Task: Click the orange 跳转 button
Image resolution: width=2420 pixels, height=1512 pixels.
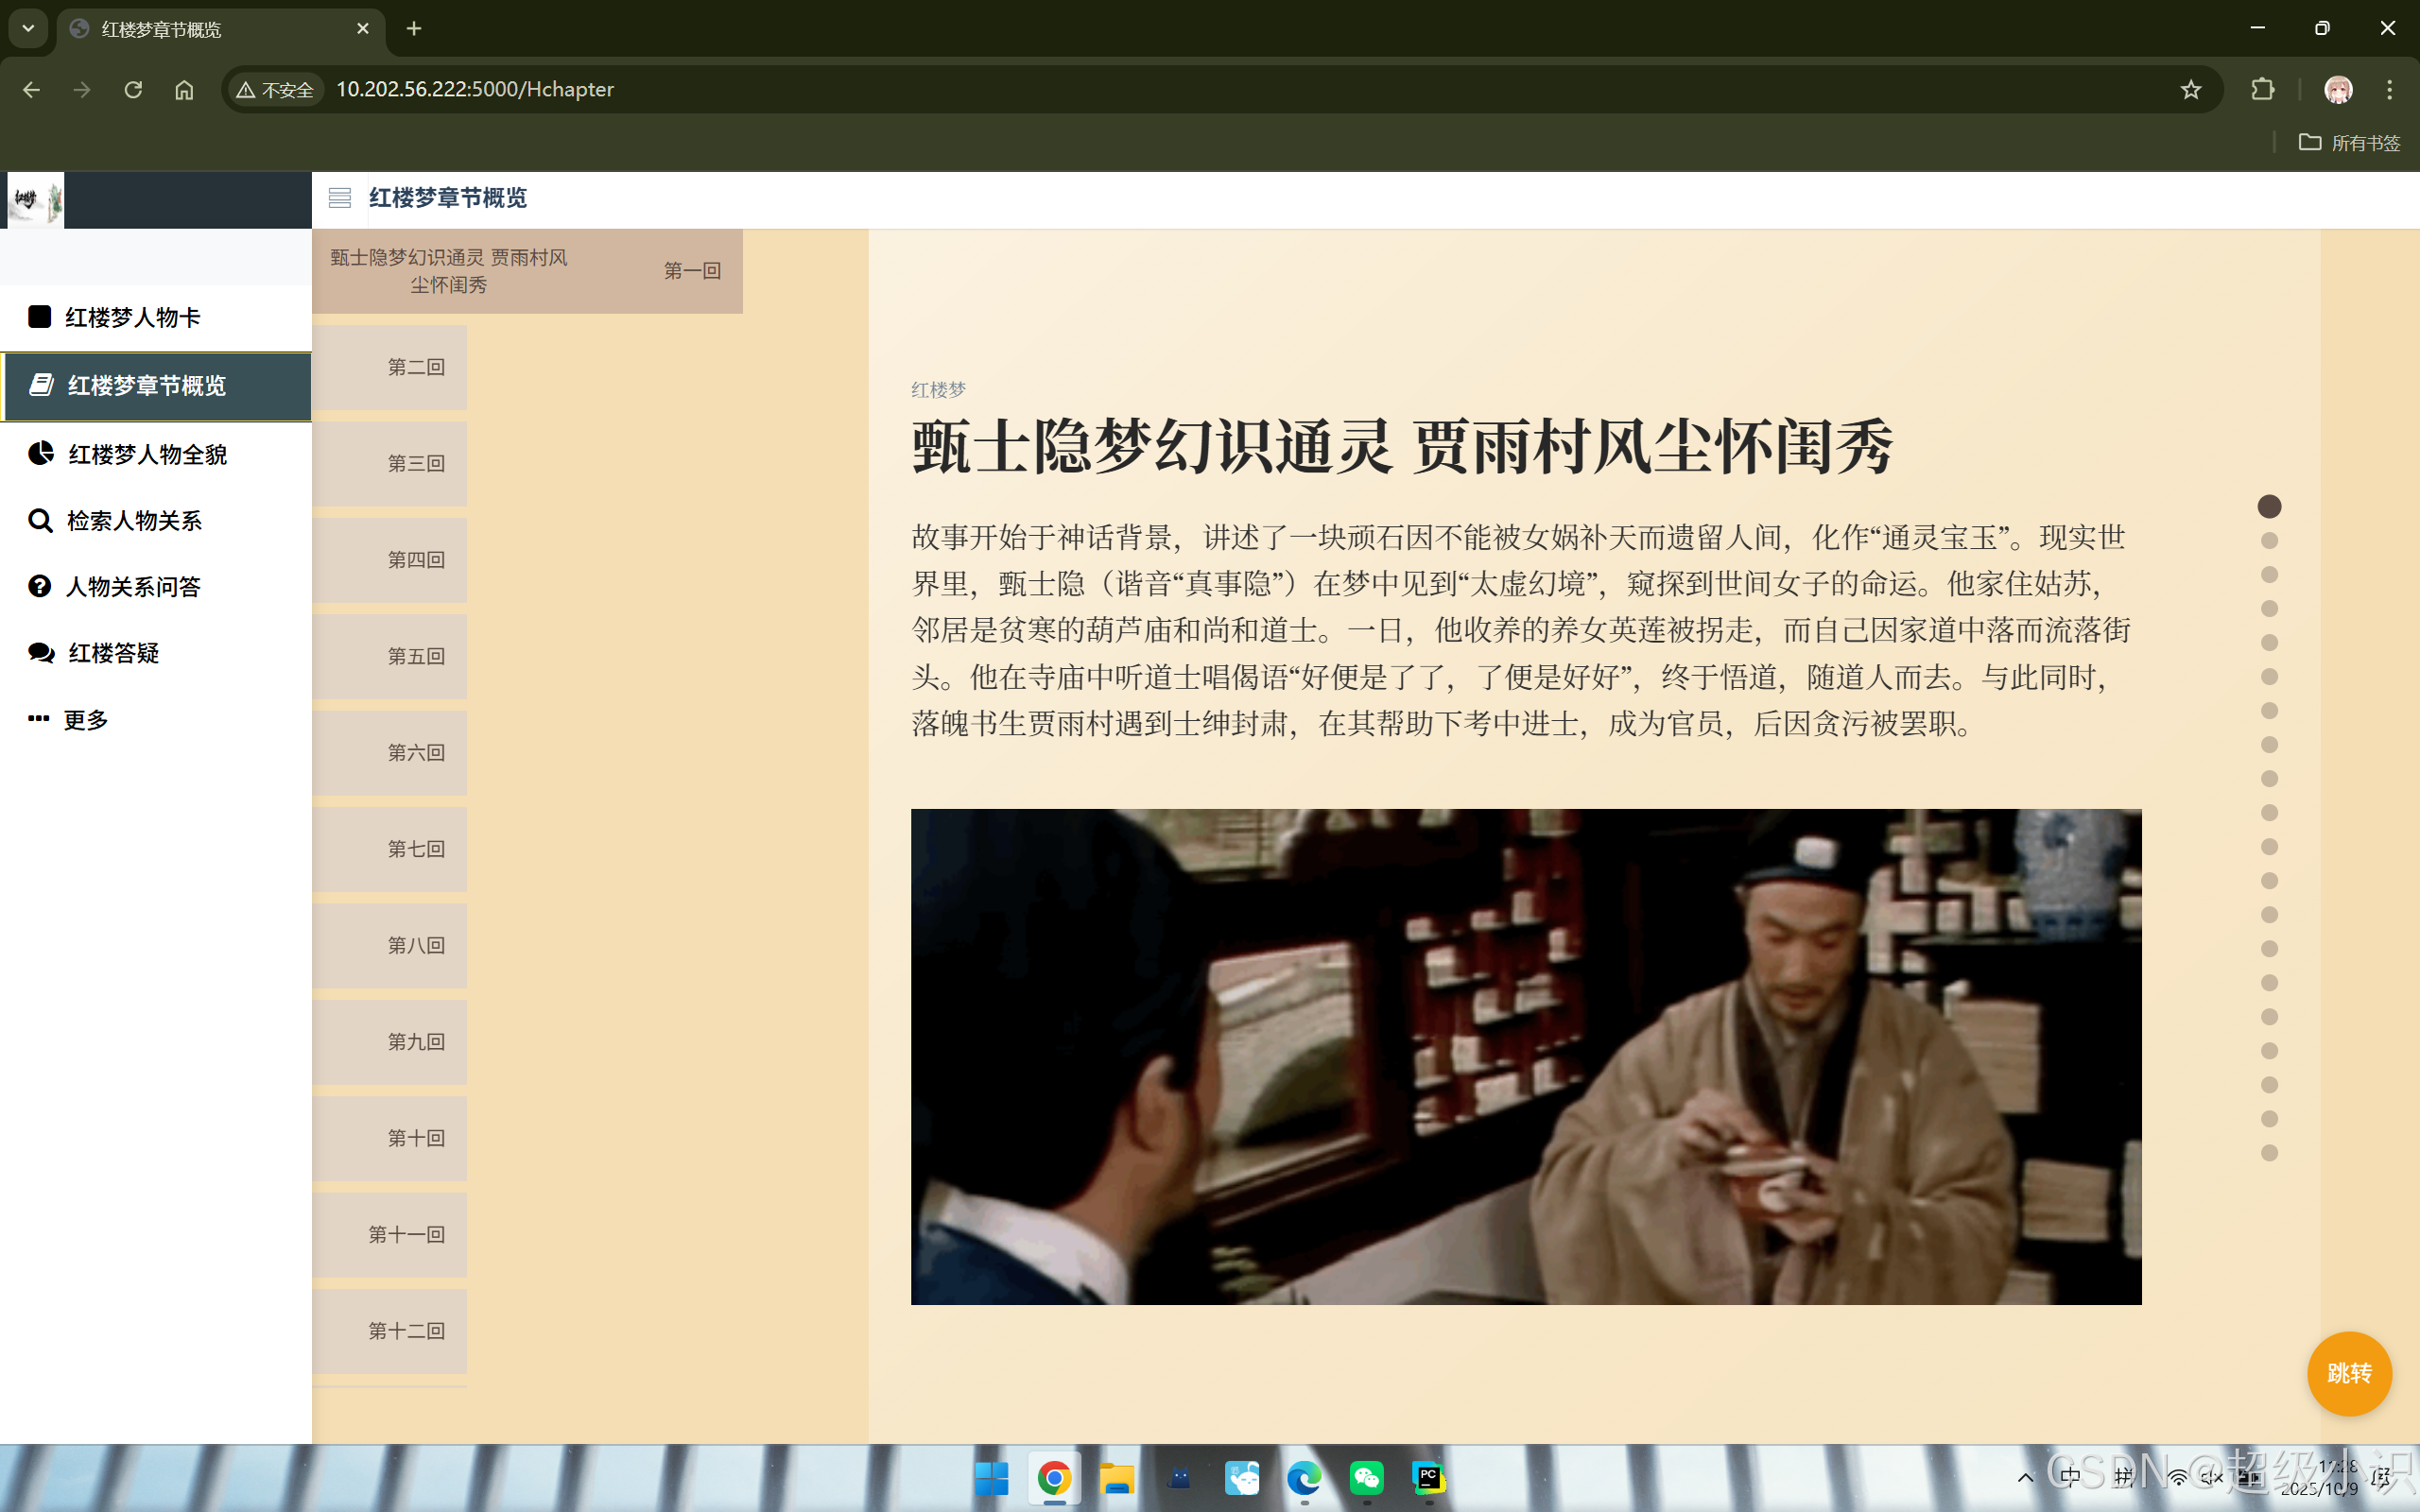Action: pyautogui.click(x=2348, y=1373)
